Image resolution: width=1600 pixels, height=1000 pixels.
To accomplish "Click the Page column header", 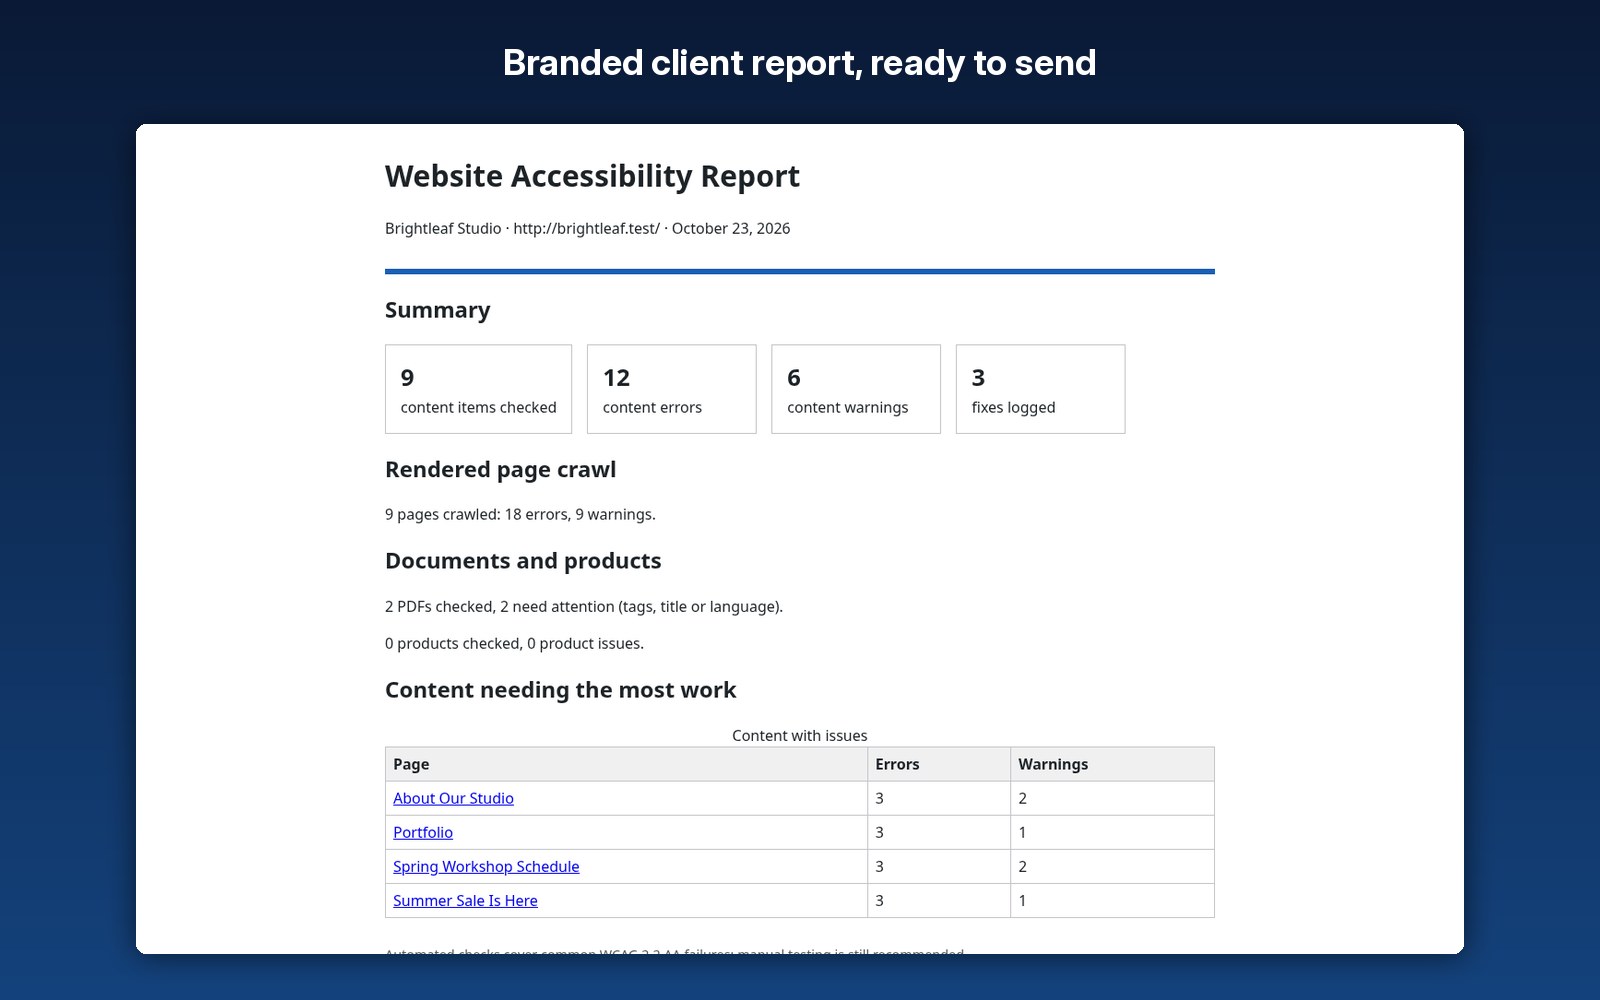I will pyautogui.click(x=627, y=764).
